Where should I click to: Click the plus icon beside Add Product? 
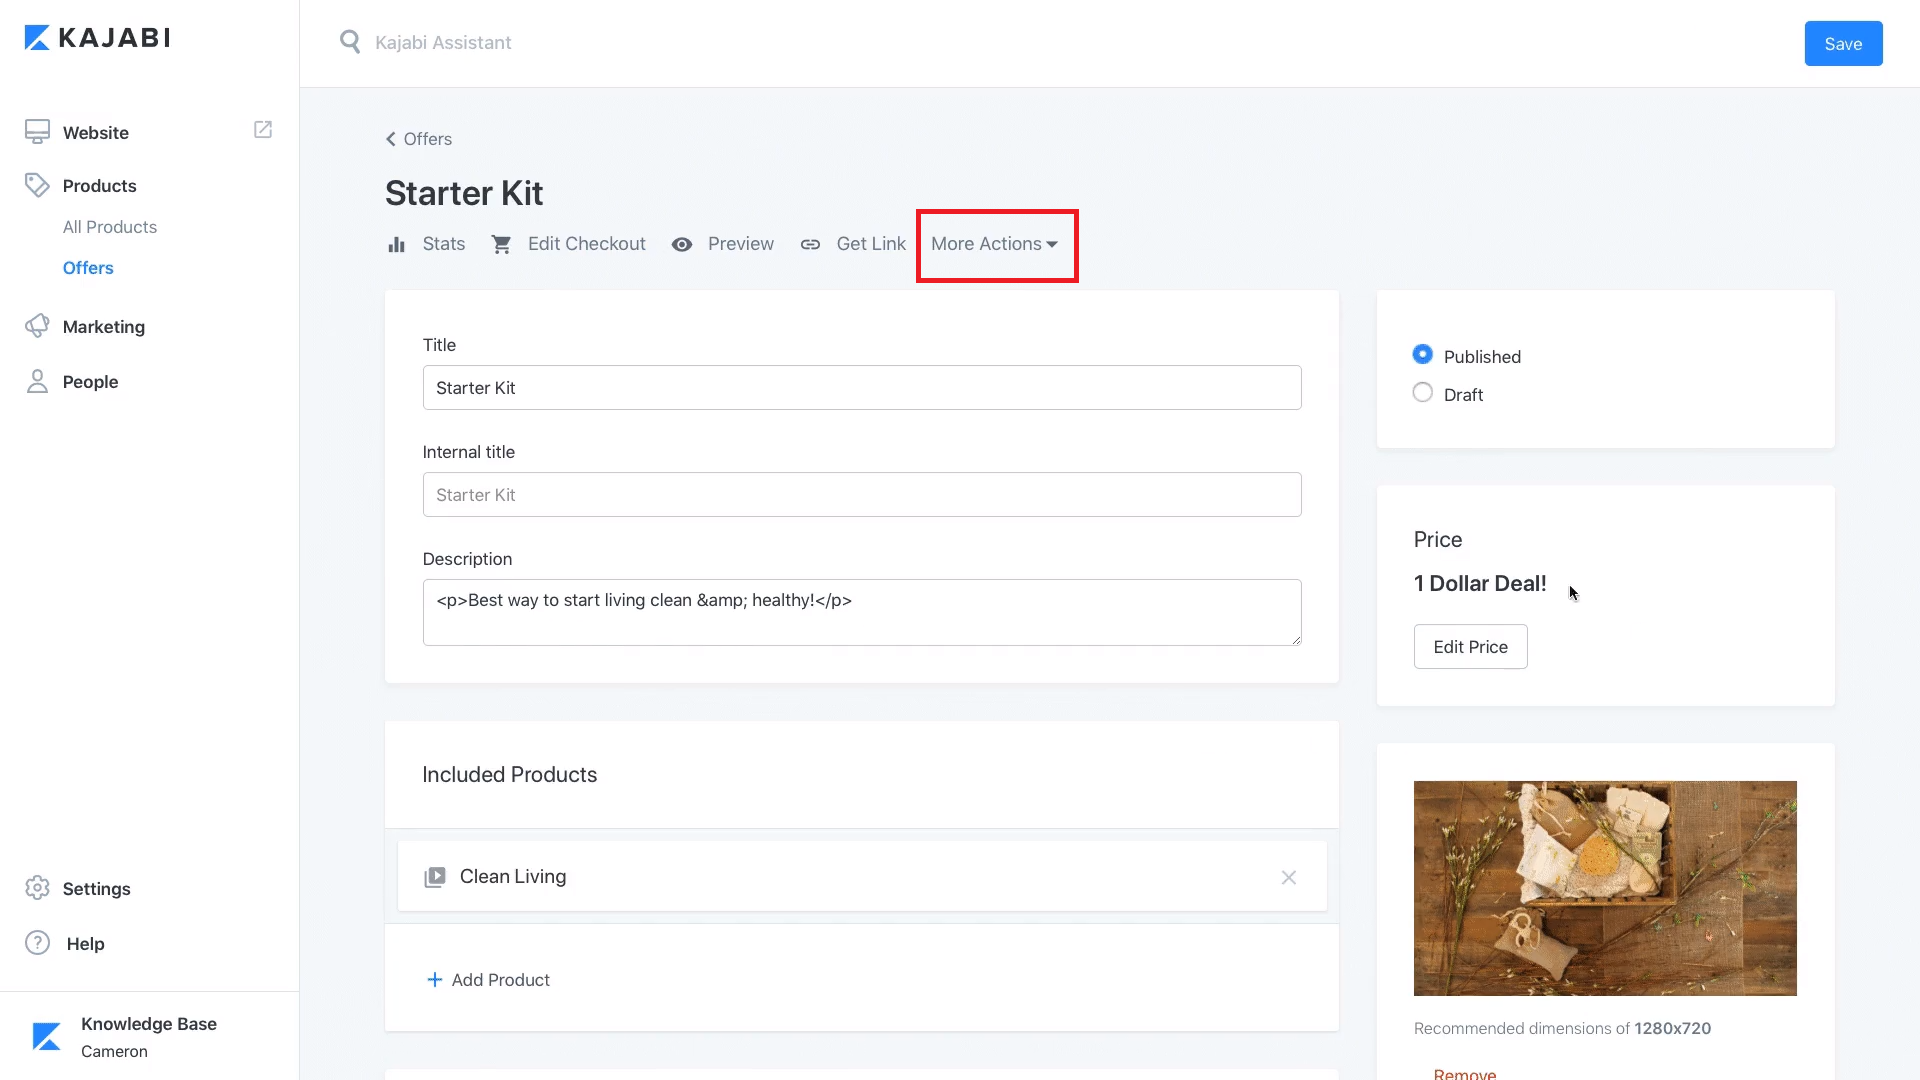pyautogui.click(x=435, y=980)
